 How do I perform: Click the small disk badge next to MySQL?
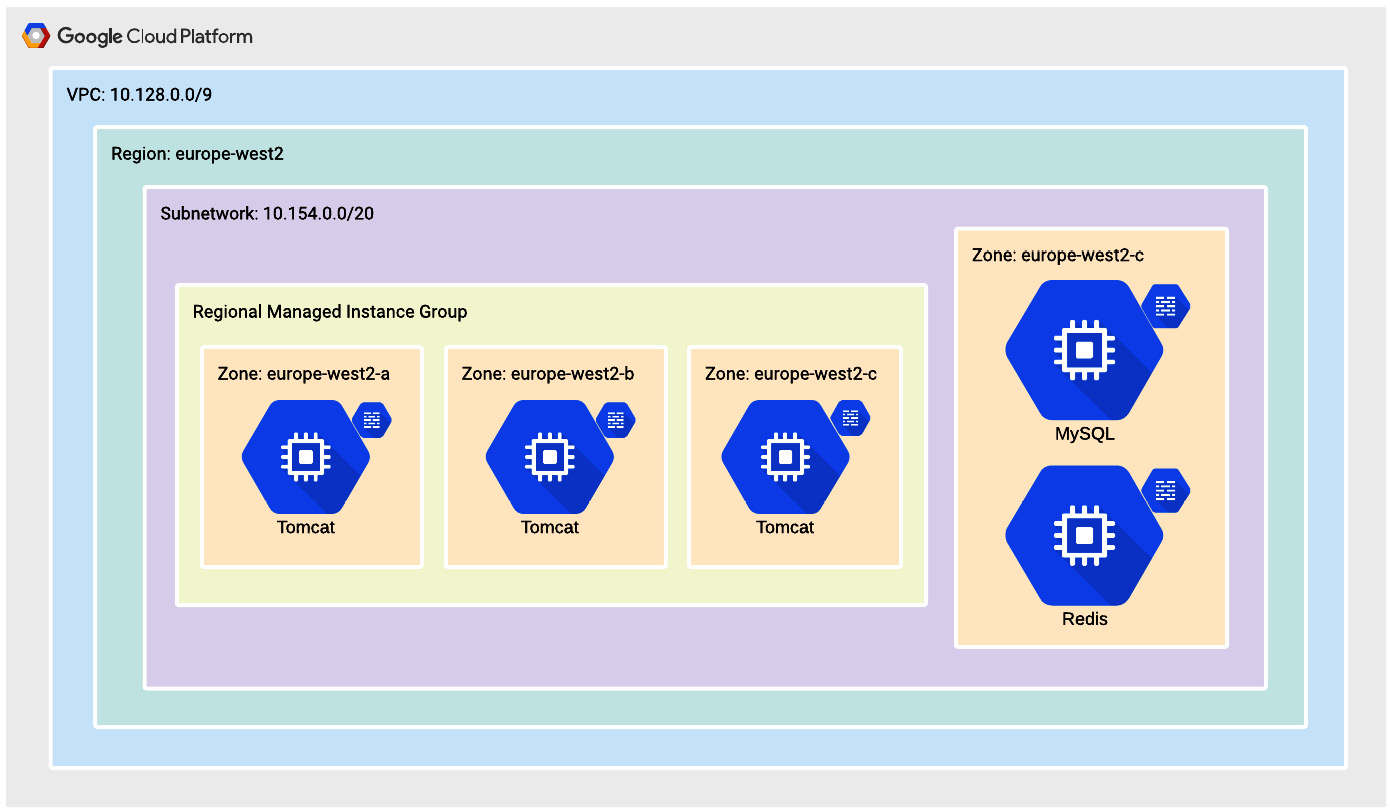1166,306
